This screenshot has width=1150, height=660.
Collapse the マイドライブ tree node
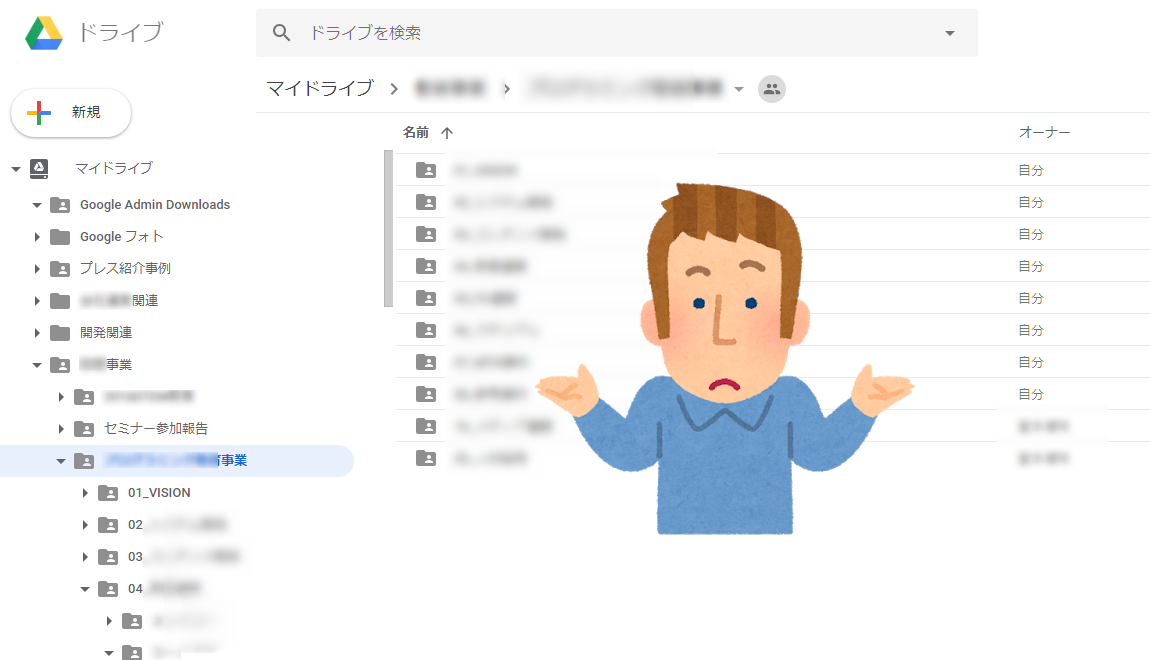coord(16,169)
